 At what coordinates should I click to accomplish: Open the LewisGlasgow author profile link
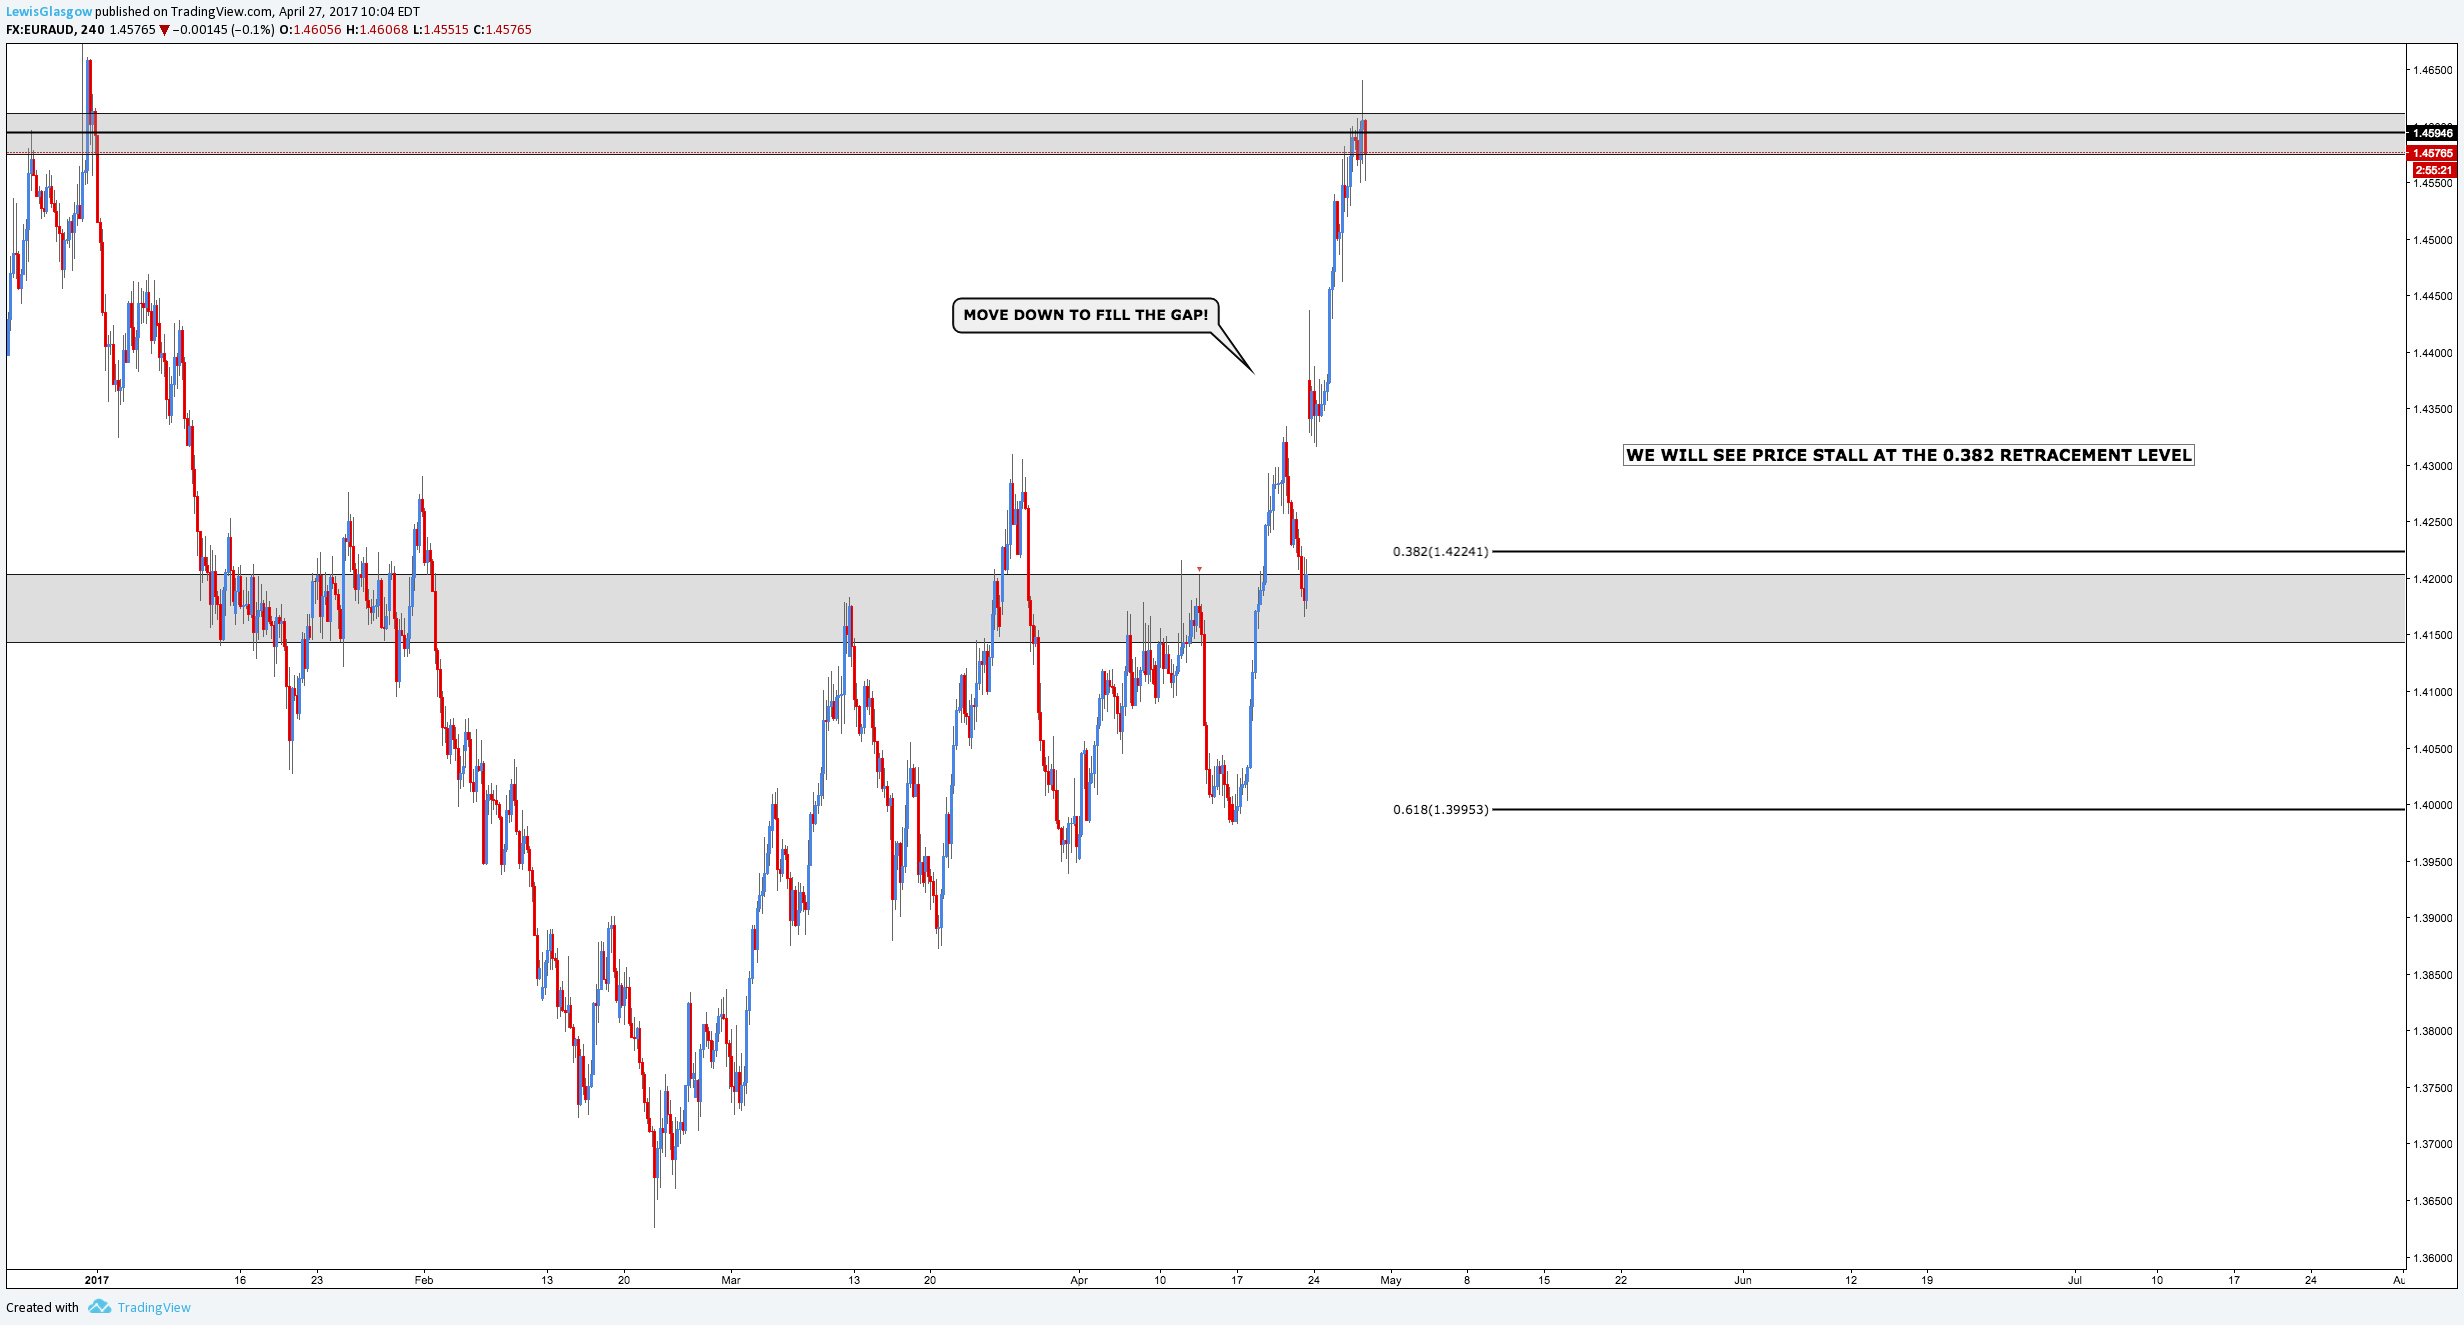pos(49,12)
